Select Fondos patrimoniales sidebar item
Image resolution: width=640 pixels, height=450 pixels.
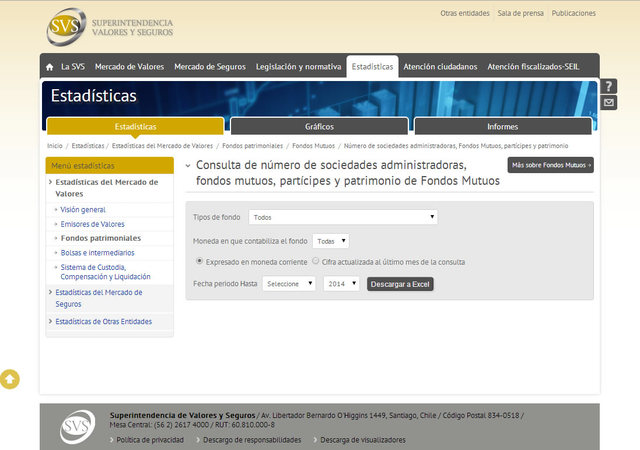click(x=101, y=238)
